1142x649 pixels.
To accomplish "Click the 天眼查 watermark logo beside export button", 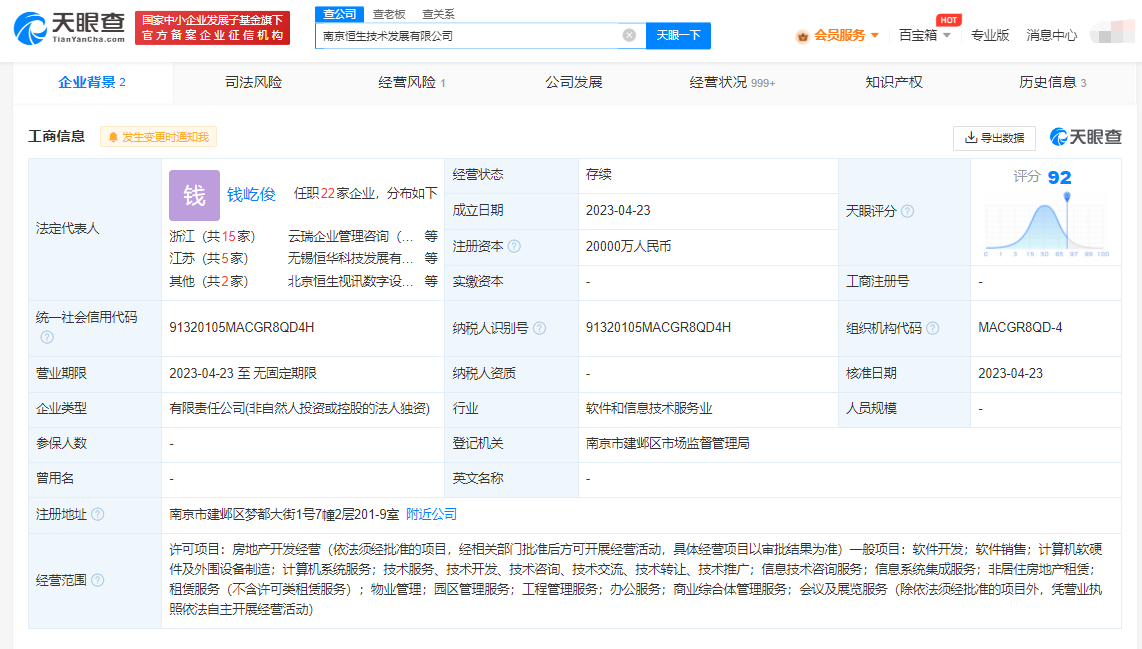I will [1085, 137].
